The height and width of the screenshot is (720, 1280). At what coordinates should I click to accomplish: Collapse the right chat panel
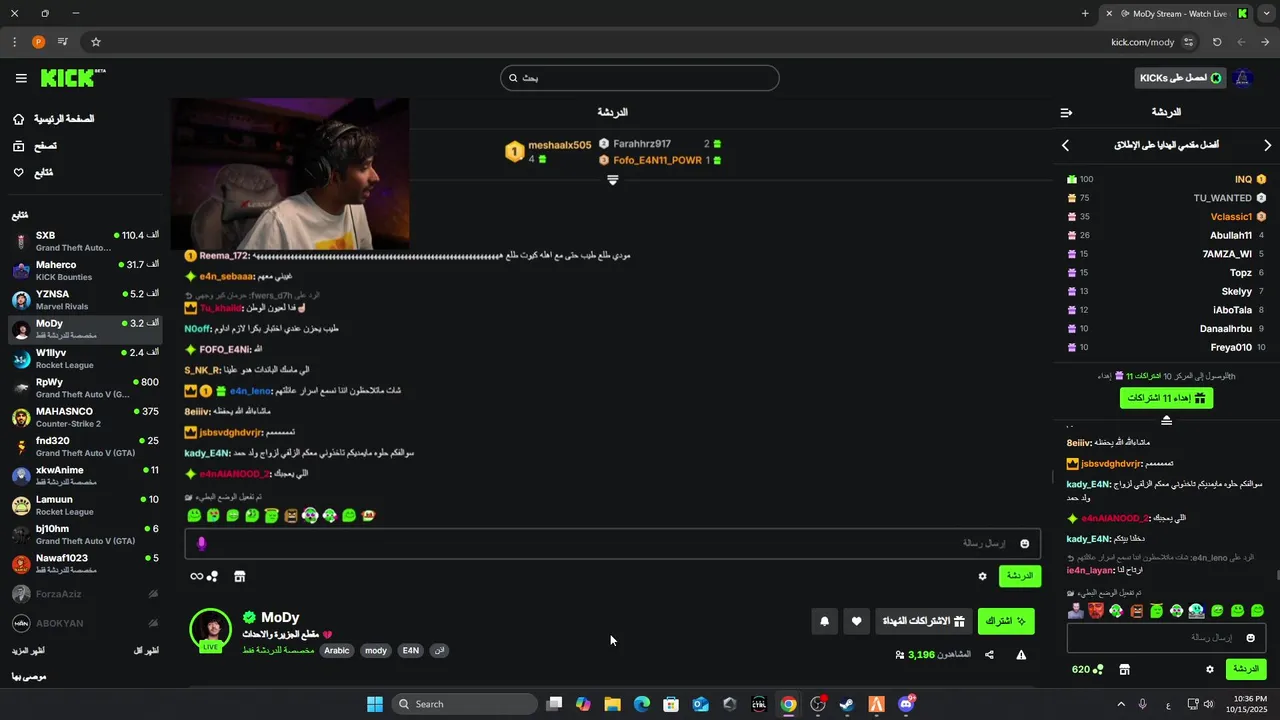click(x=1066, y=112)
